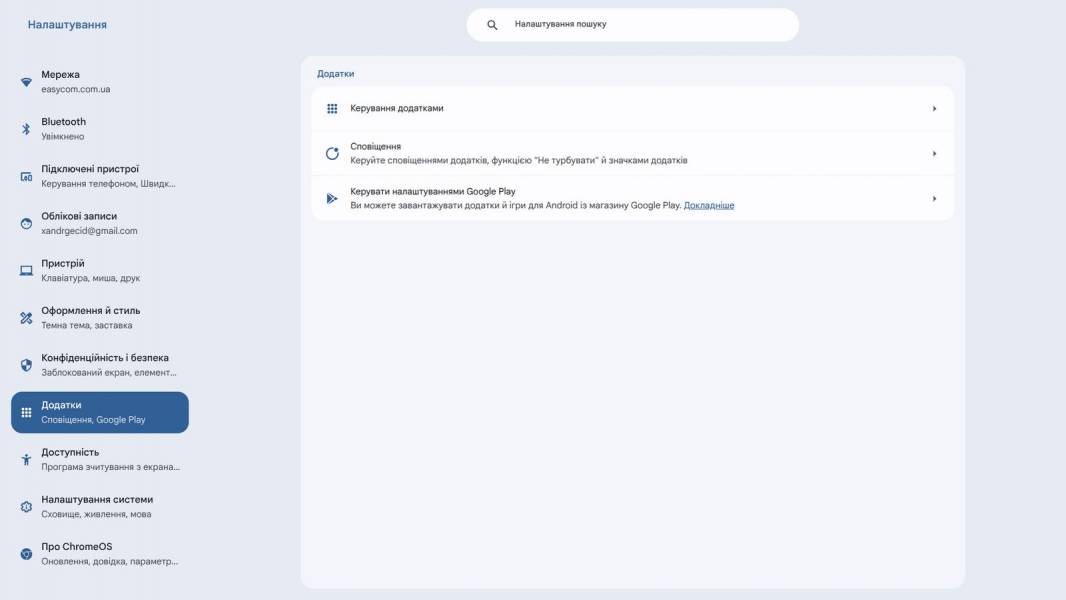Click the Оформлення й стиль brush icon

point(26,318)
